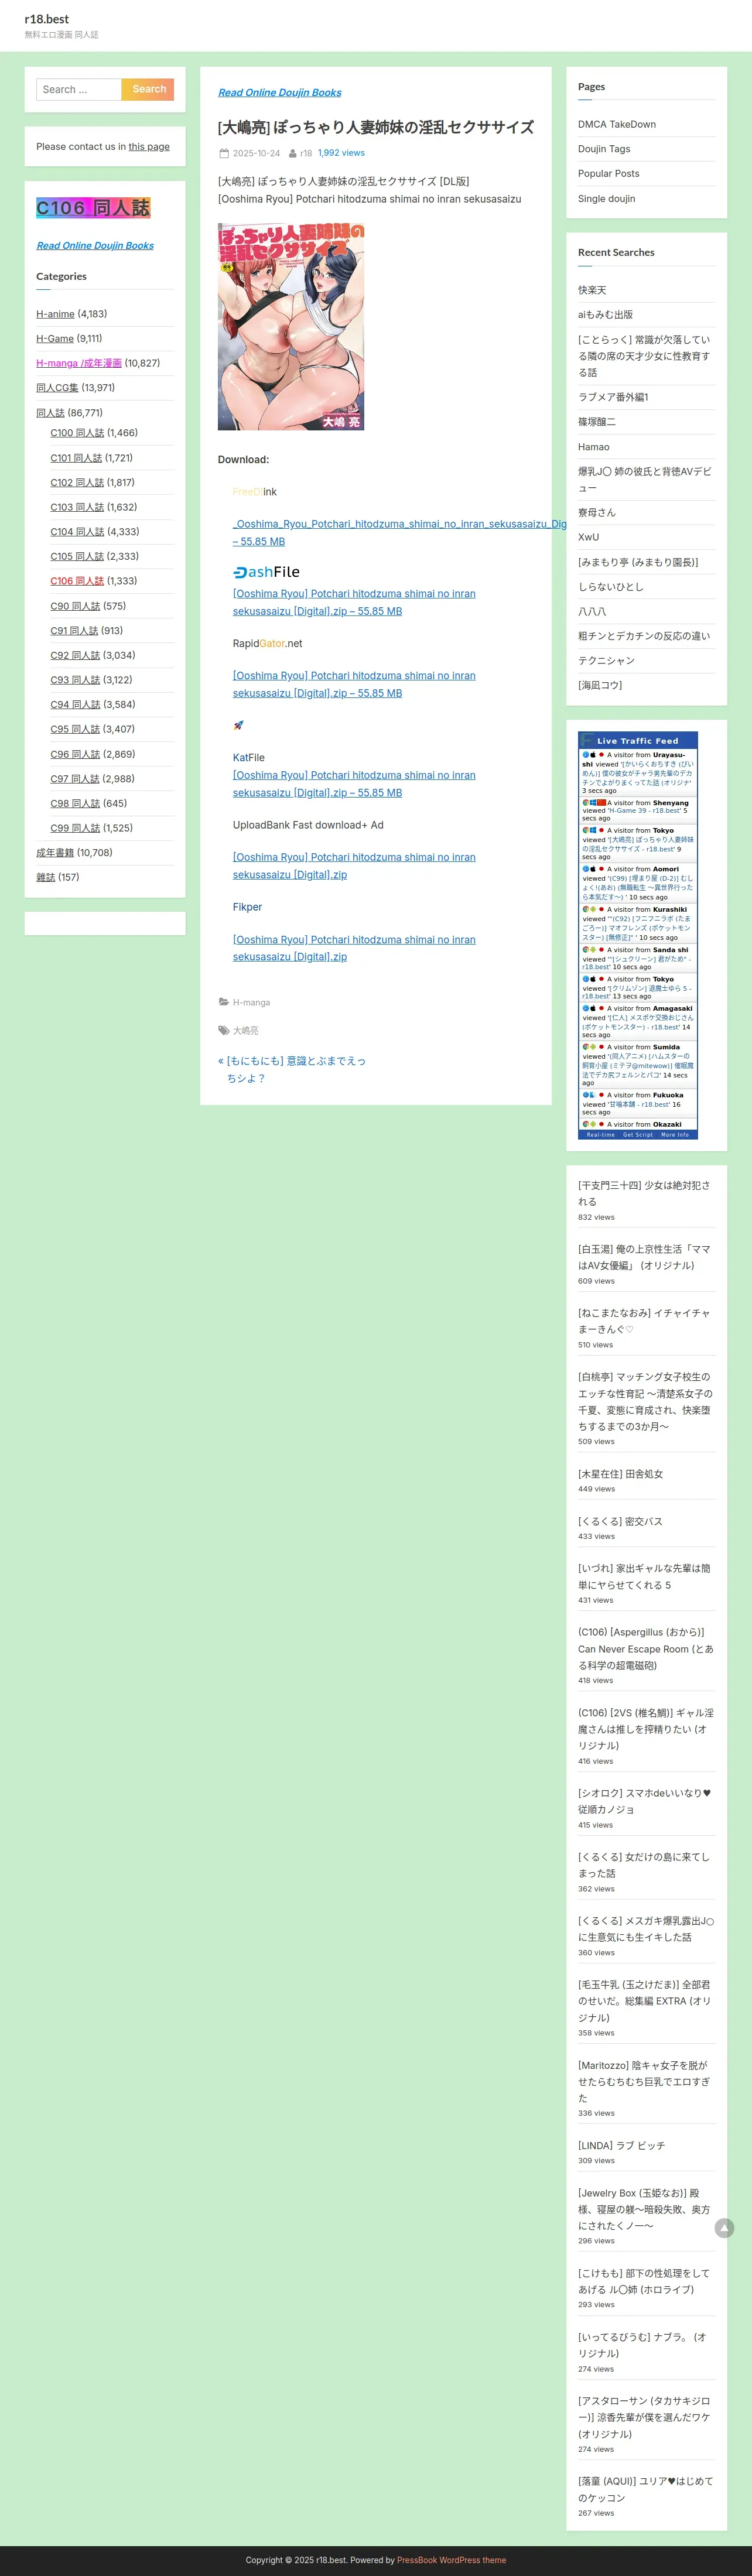This screenshot has width=752, height=2576.
Task: Open the Doujin Tags page
Action: pyautogui.click(x=604, y=149)
